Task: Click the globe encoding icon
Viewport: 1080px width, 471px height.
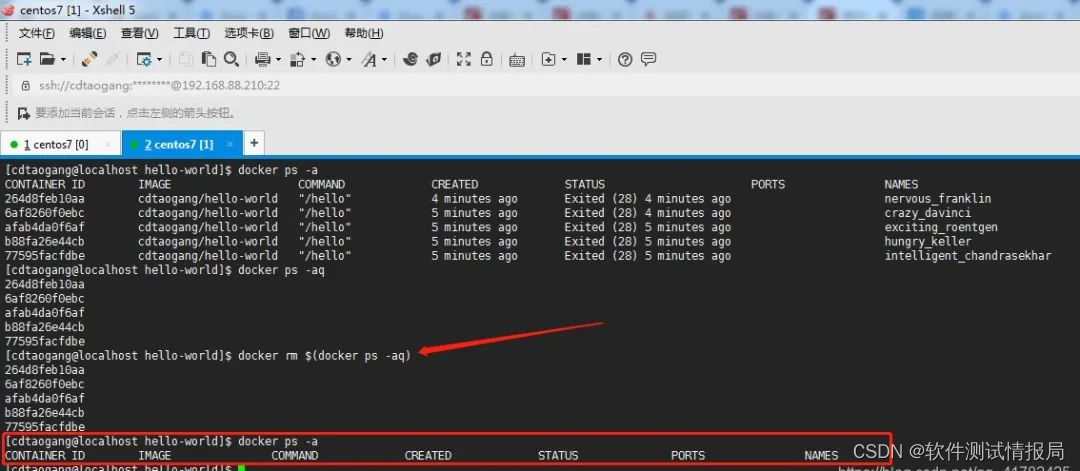Action: coord(333,60)
